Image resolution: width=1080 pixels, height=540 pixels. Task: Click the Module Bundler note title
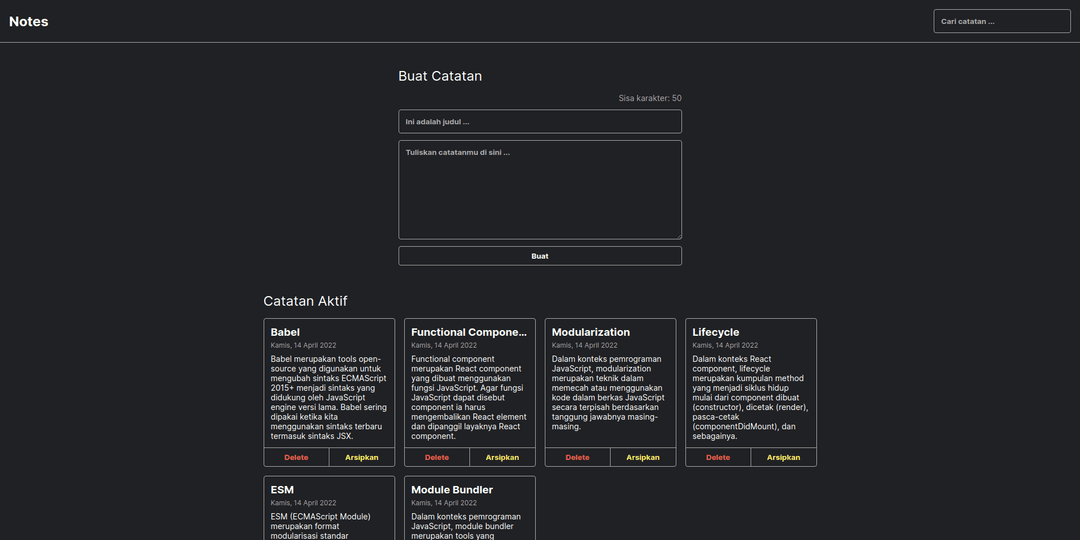452,490
